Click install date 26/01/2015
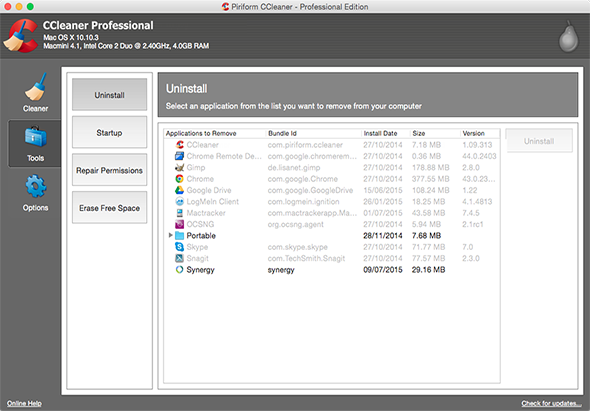This screenshot has width=590, height=411. pos(383,201)
